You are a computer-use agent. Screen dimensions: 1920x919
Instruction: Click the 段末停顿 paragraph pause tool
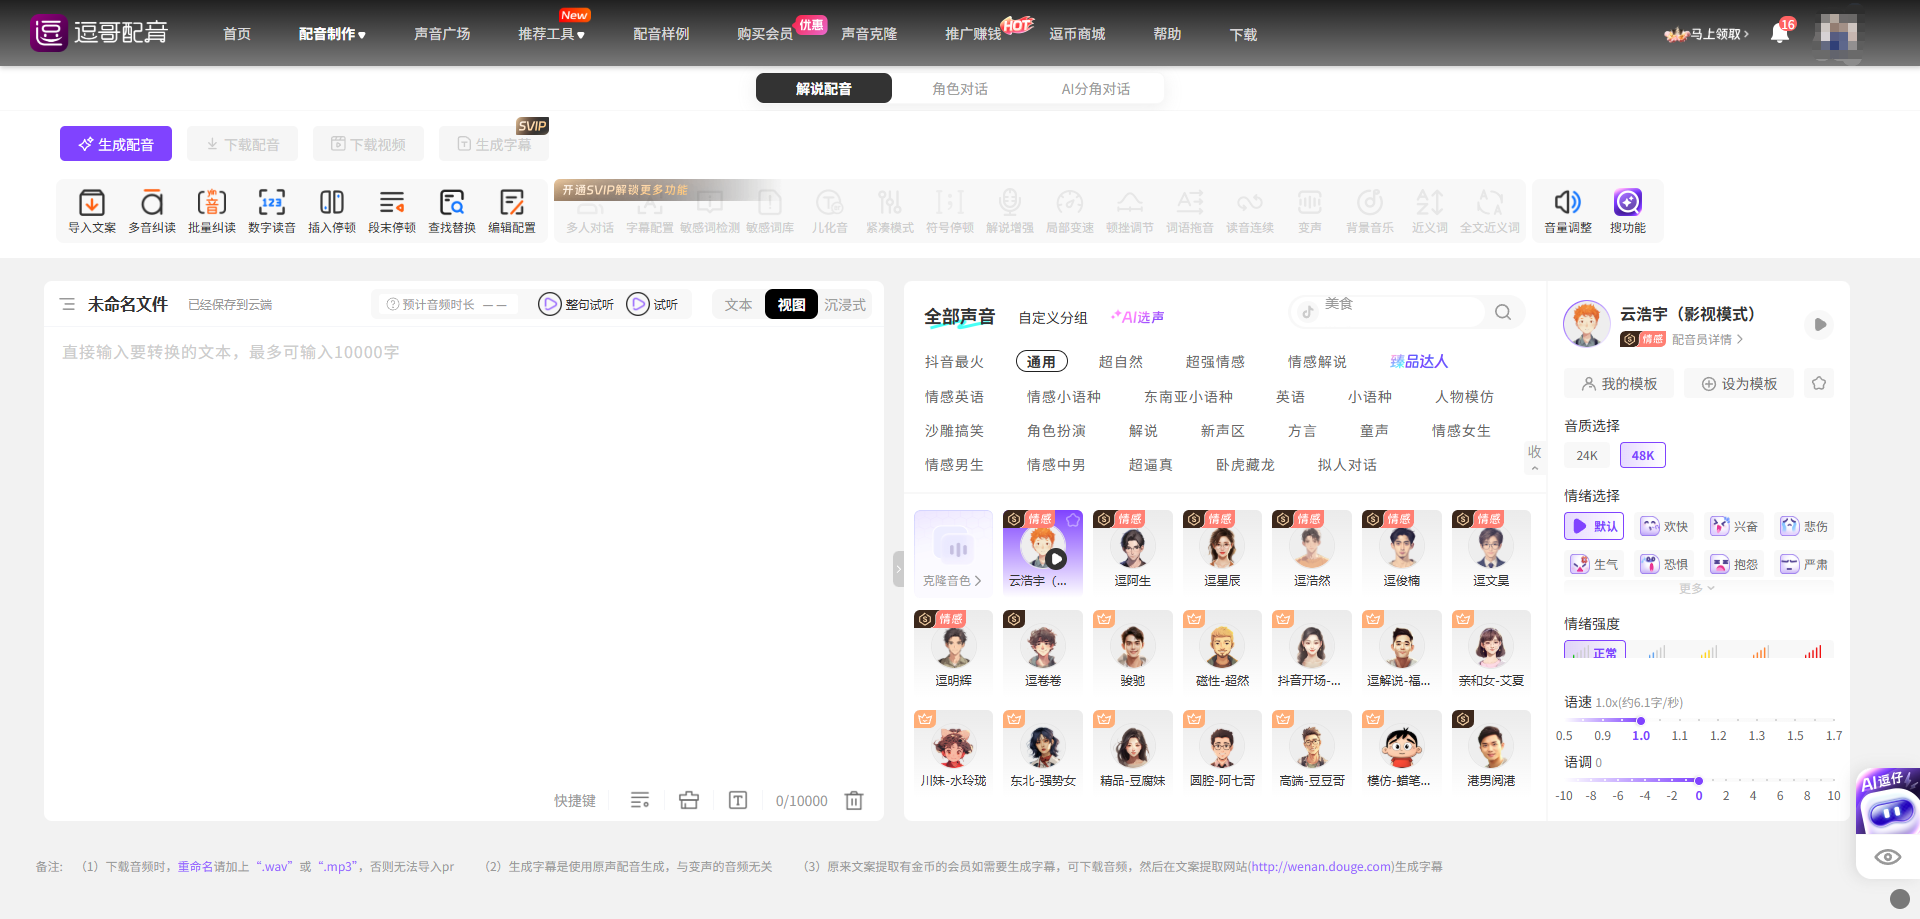tap(392, 211)
